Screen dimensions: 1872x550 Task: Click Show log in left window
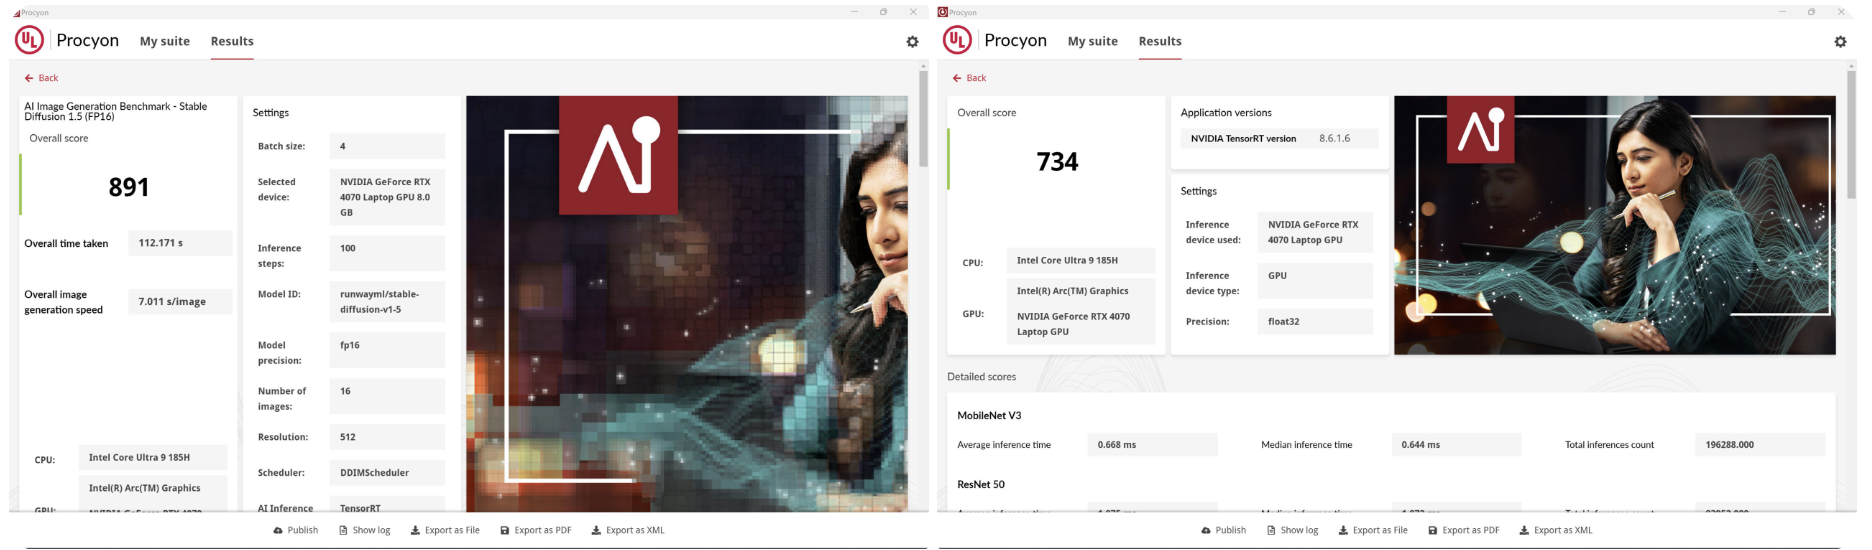[x=365, y=530]
